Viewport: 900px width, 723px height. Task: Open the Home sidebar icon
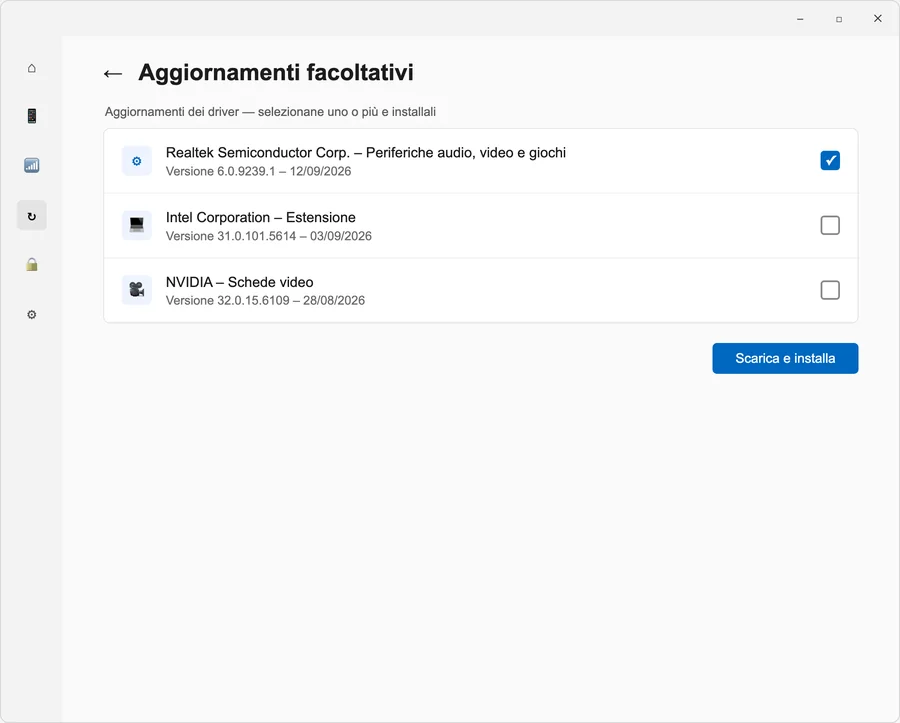pyautogui.click(x=32, y=68)
